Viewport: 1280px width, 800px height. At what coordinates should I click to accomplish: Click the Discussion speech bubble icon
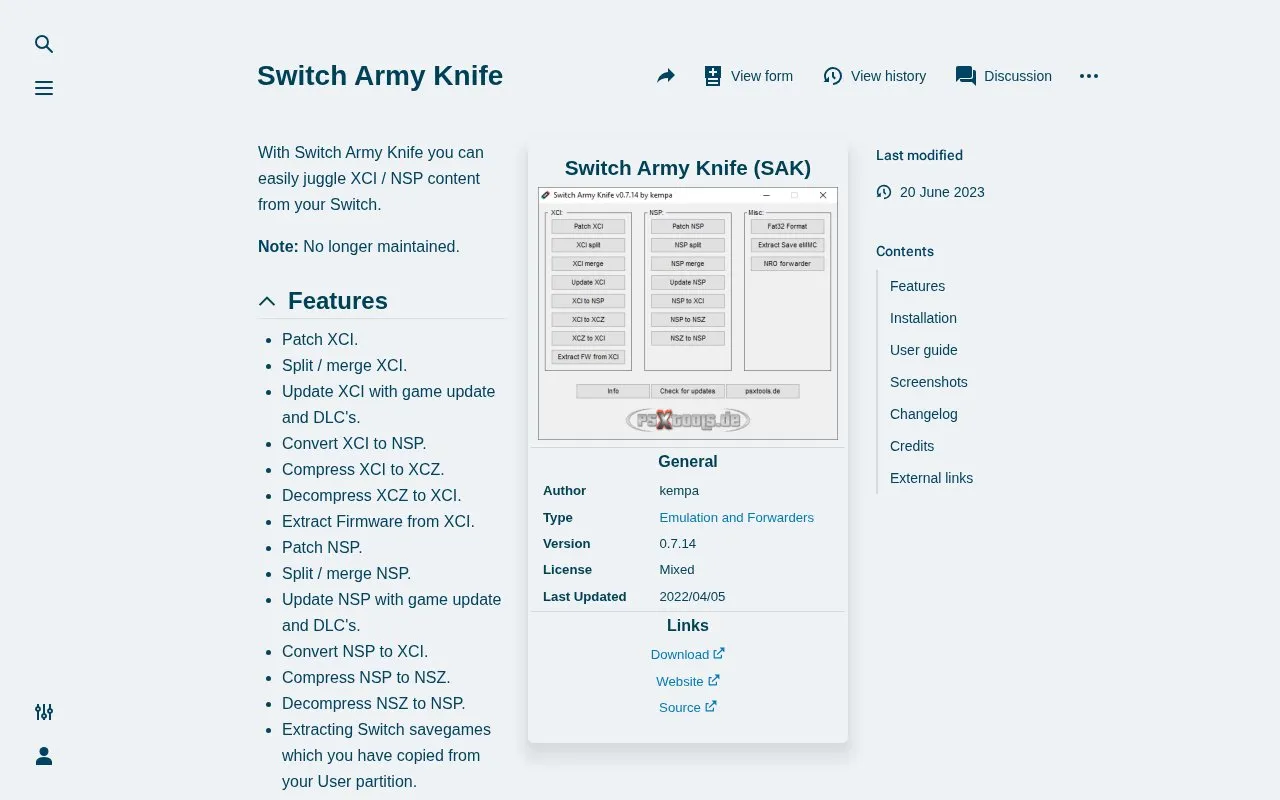(x=966, y=76)
